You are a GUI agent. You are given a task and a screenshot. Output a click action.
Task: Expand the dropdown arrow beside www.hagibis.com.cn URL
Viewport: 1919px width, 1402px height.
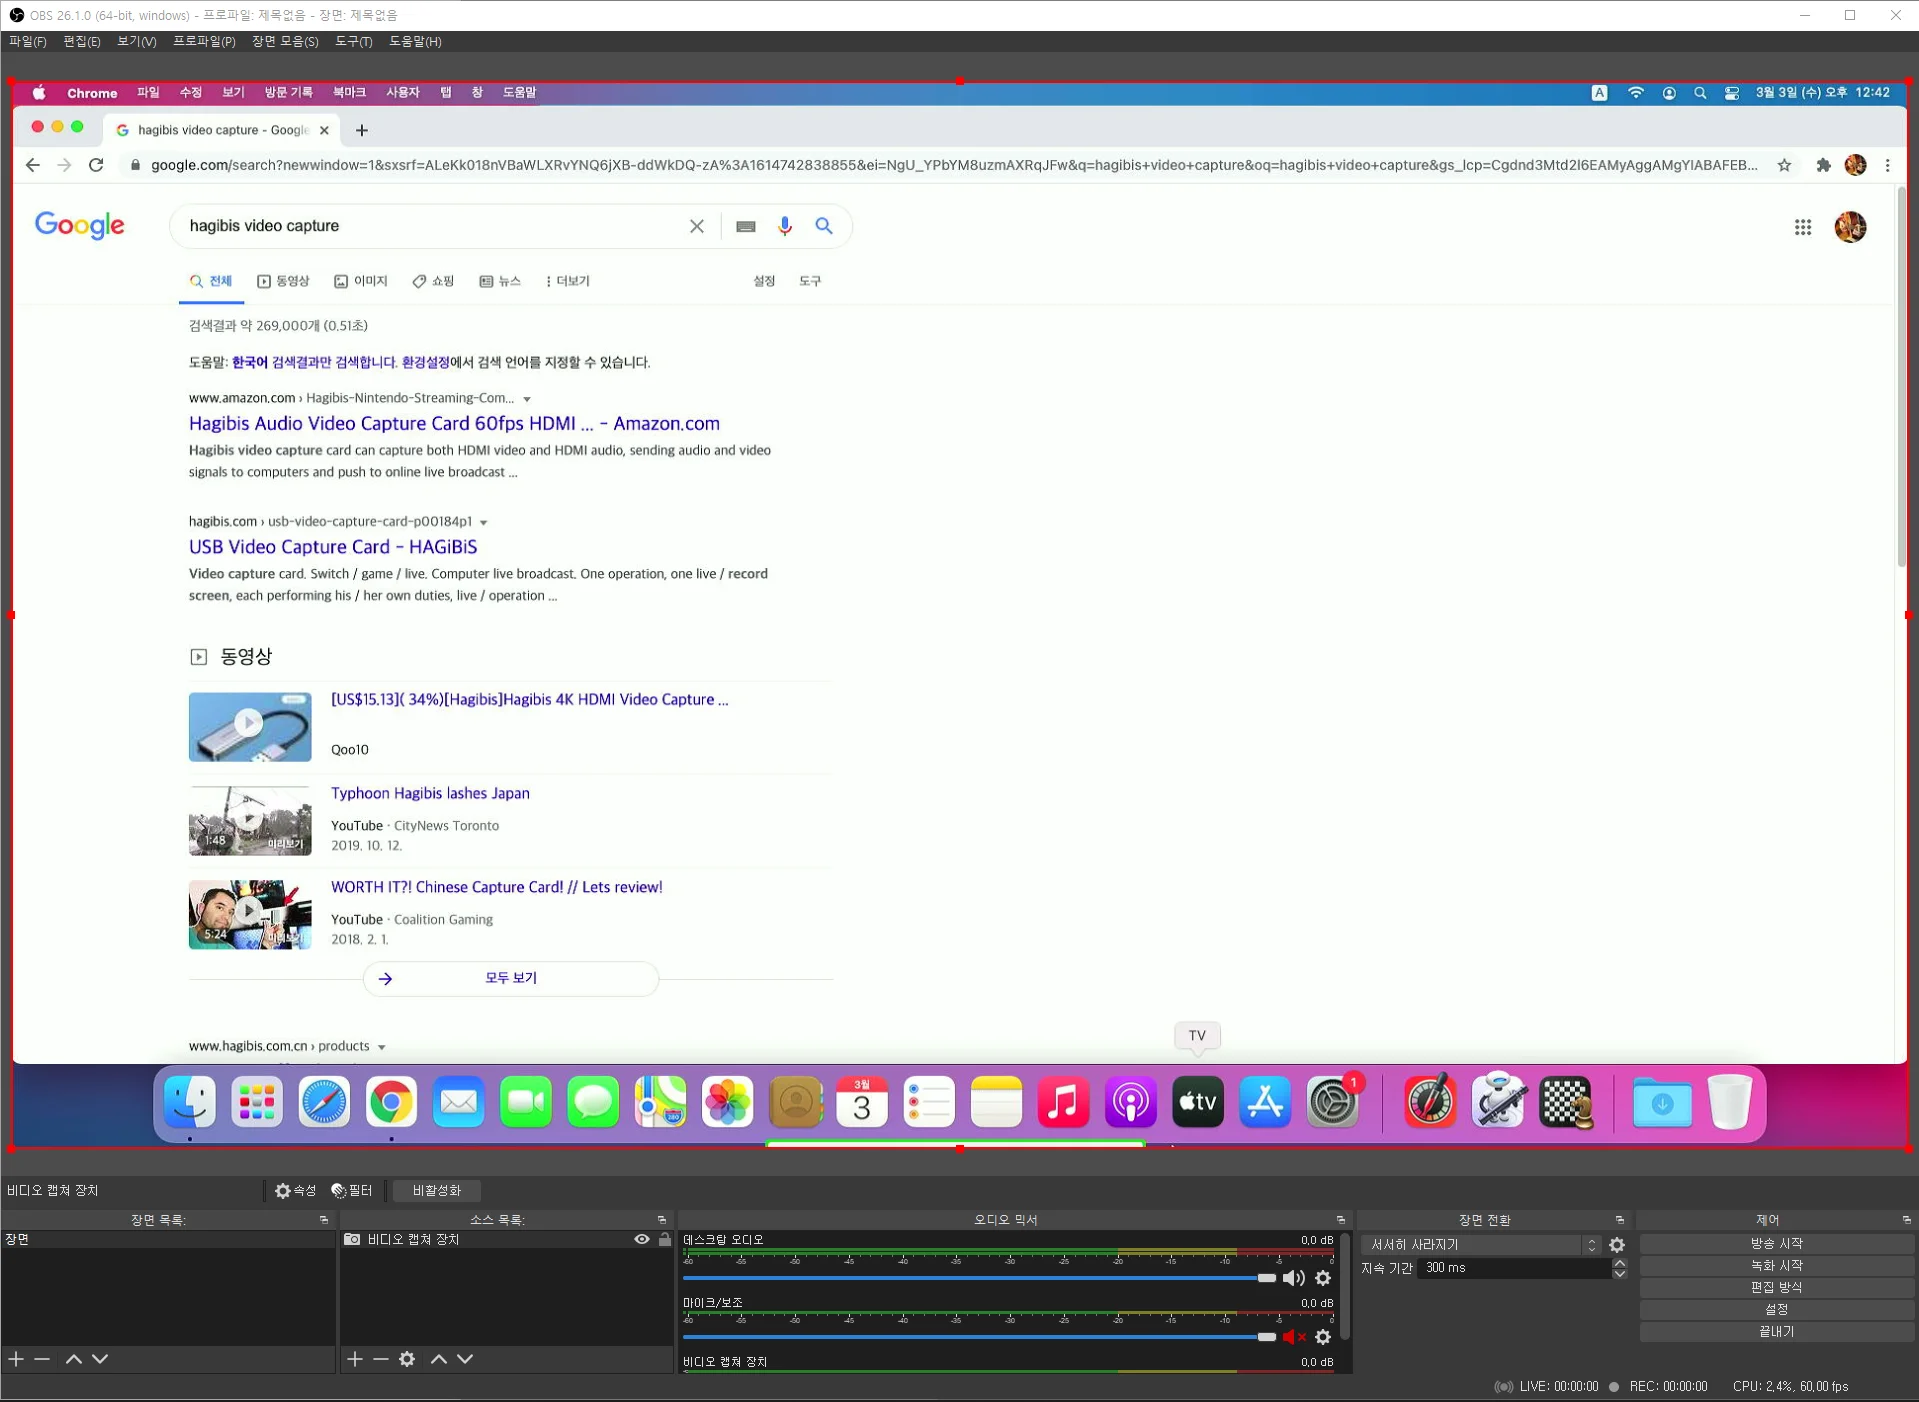pos(381,1047)
